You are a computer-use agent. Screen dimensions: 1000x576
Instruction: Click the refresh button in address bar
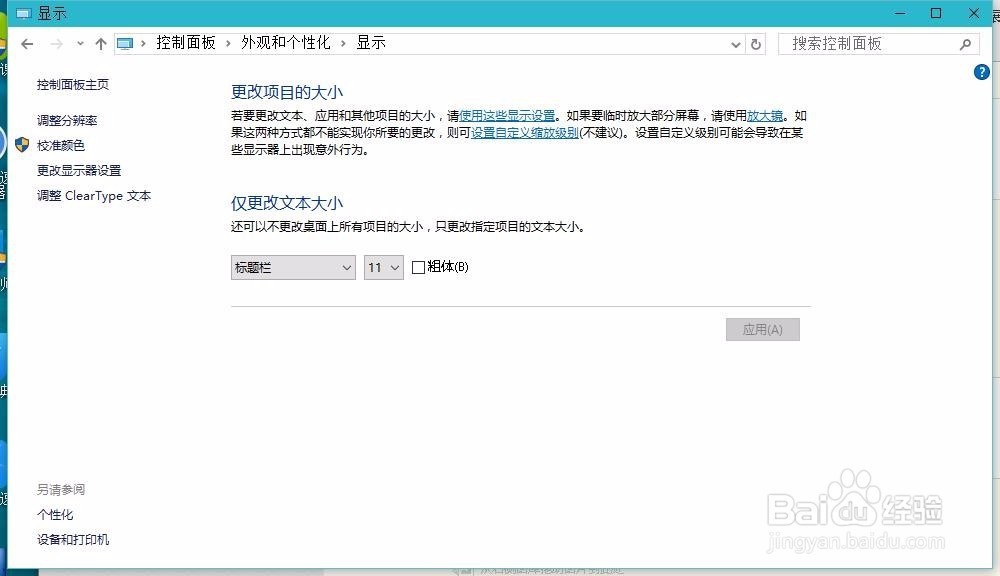[756, 44]
